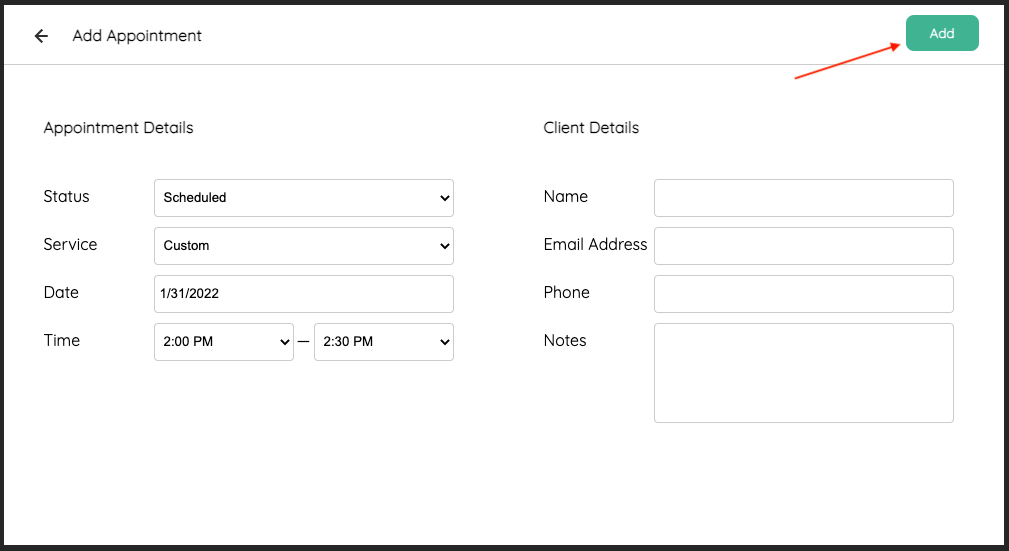Click inside the Notes text area
Viewport: 1009px width, 551px height.
pos(803,372)
